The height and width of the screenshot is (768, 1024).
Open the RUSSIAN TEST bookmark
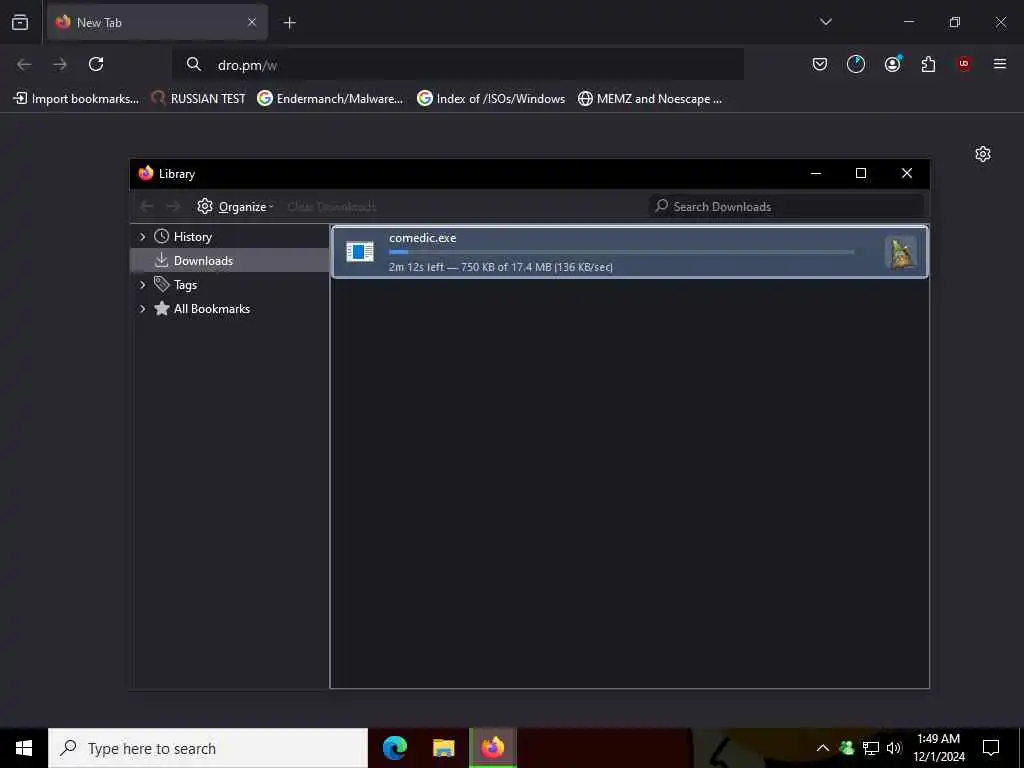coord(198,99)
